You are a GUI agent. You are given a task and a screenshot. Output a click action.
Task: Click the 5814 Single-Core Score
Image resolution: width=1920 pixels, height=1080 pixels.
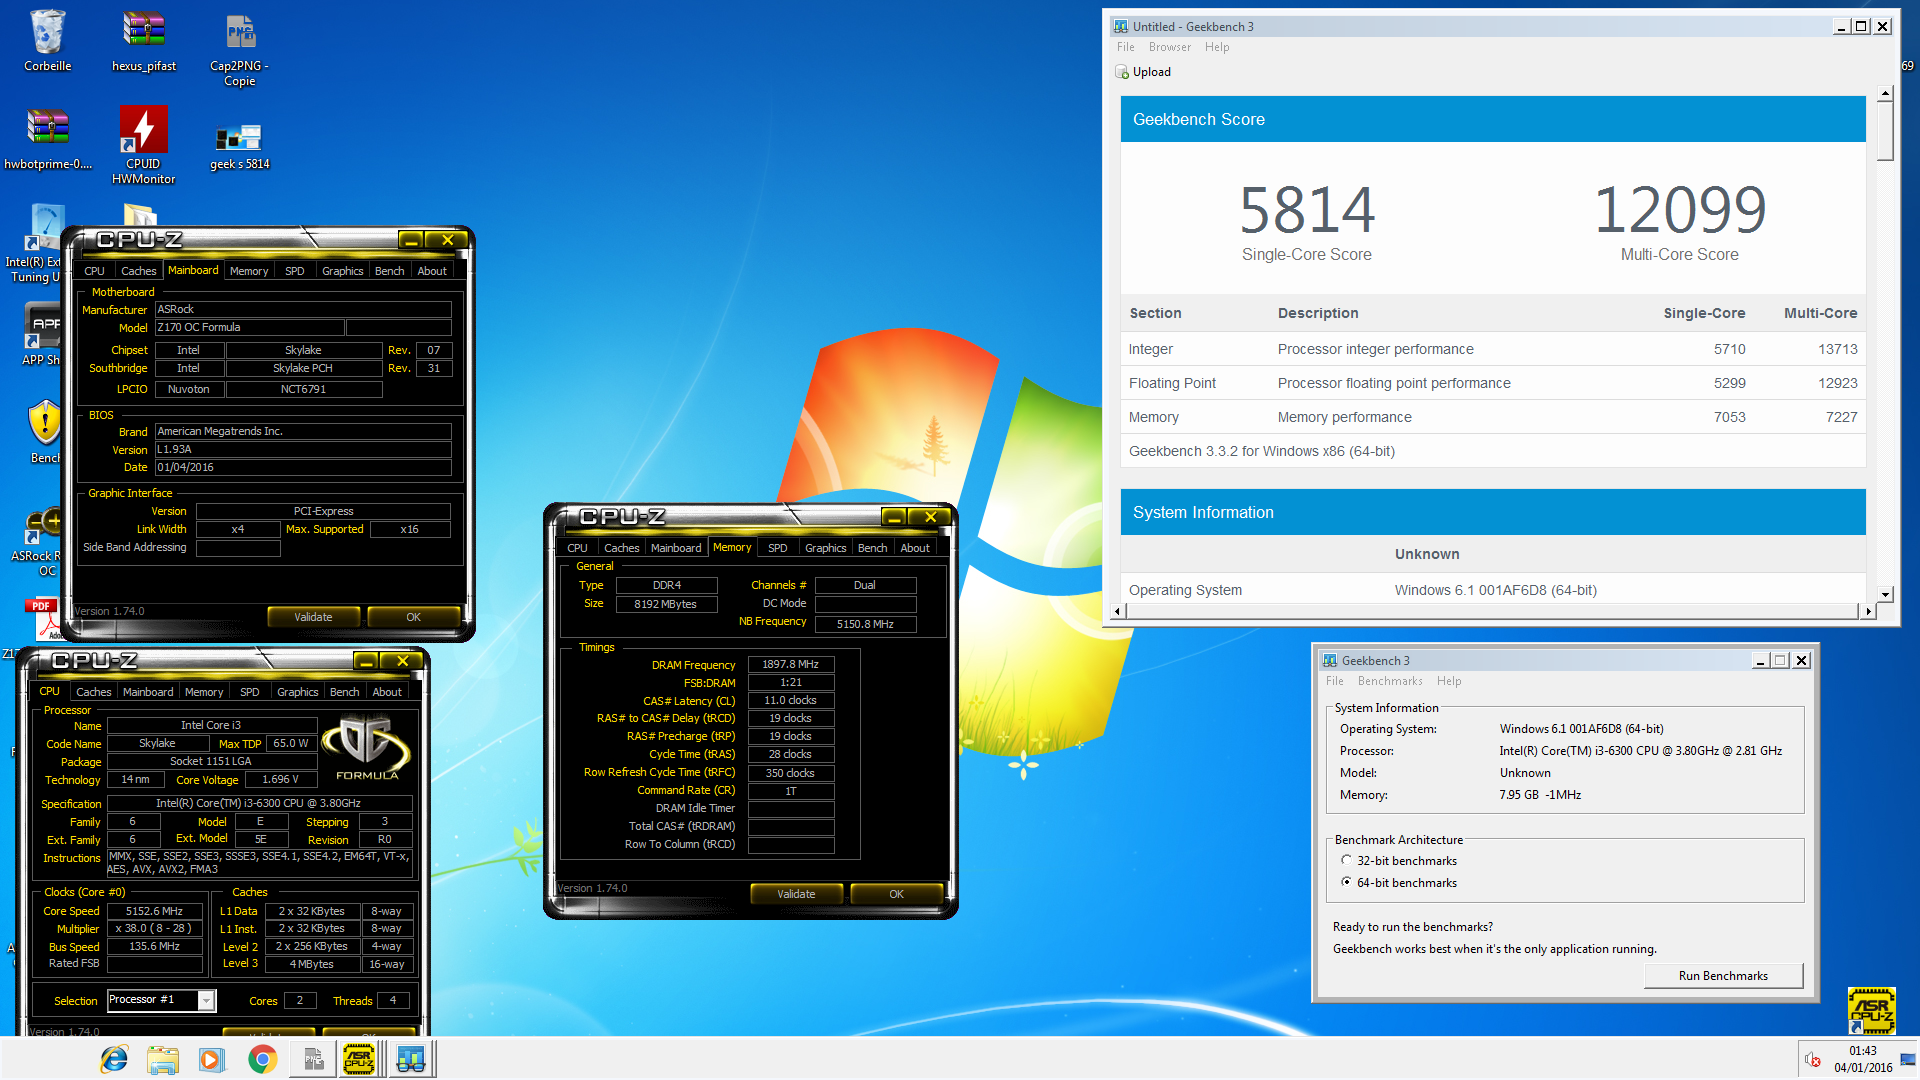(1306, 209)
